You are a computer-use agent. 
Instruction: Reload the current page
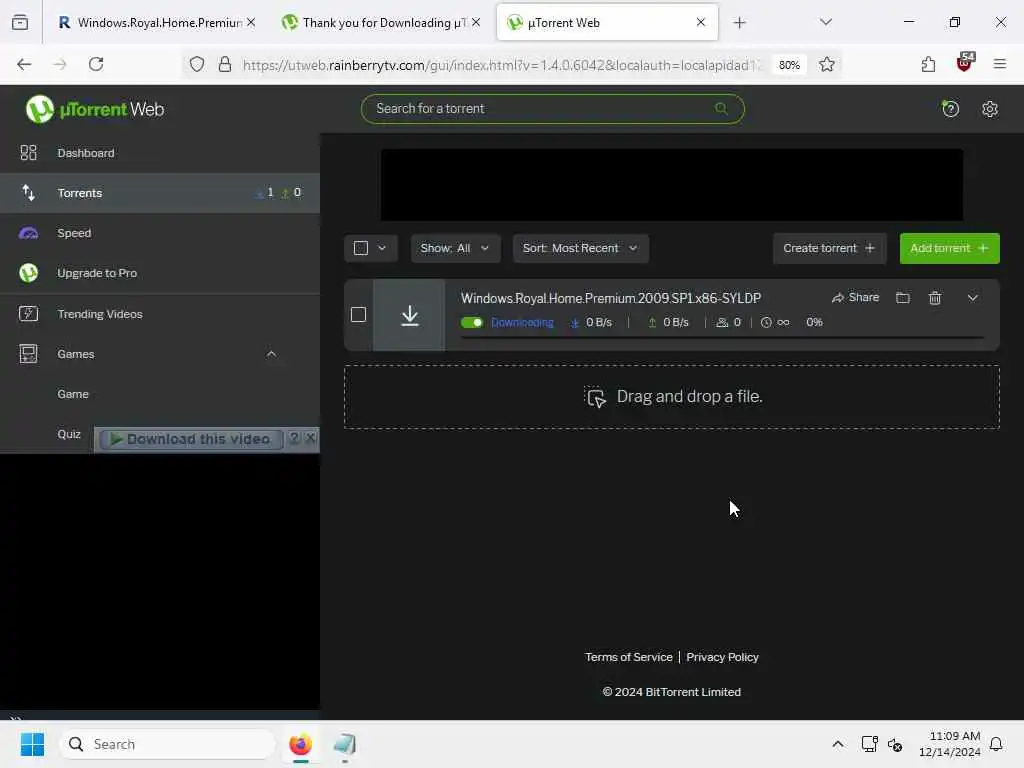tap(96, 64)
